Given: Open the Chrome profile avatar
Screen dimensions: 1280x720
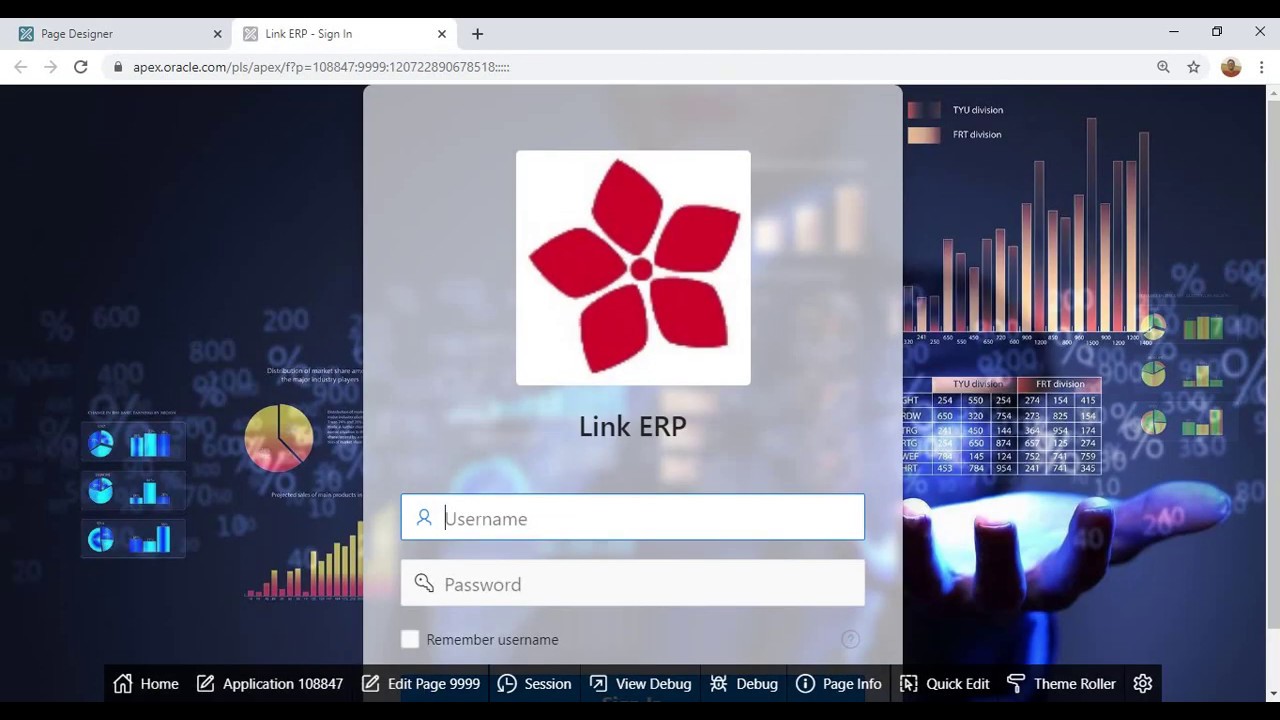Looking at the screenshot, I should 1231,67.
